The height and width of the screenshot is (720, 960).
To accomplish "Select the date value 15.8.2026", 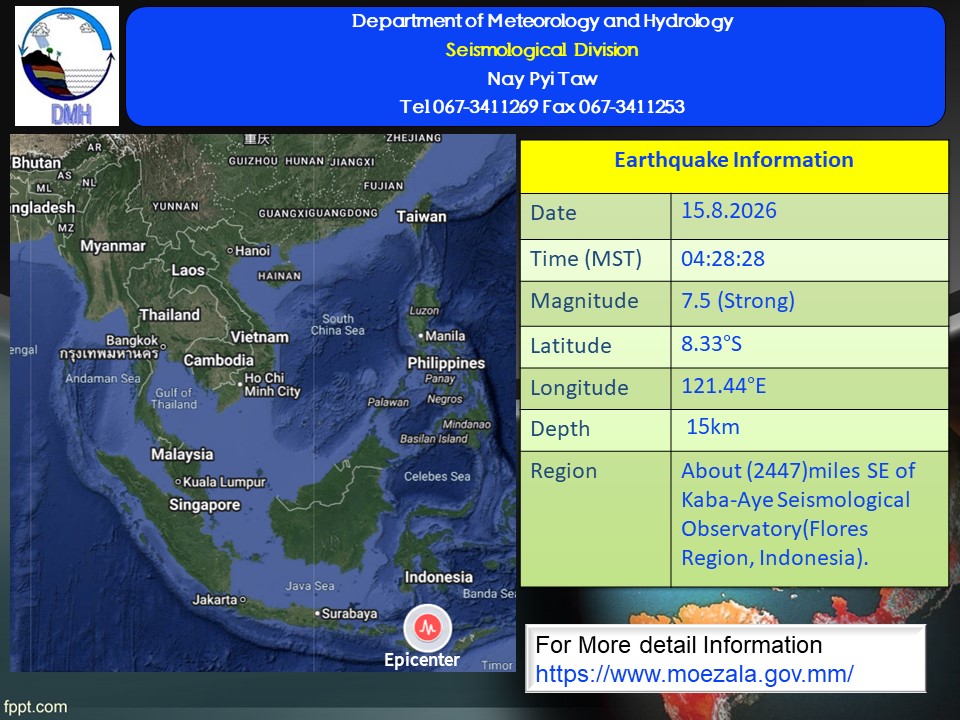I will tap(729, 211).
